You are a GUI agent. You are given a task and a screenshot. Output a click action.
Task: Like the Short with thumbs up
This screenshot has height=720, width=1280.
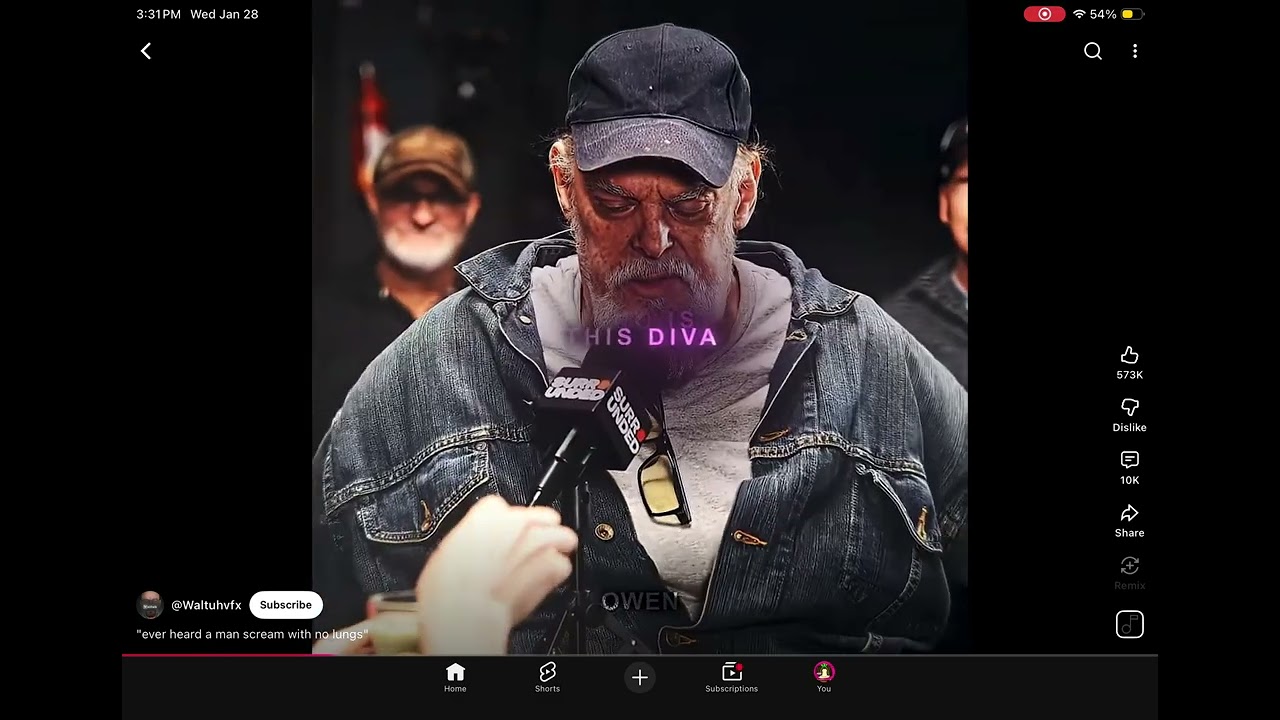[1130, 355]
